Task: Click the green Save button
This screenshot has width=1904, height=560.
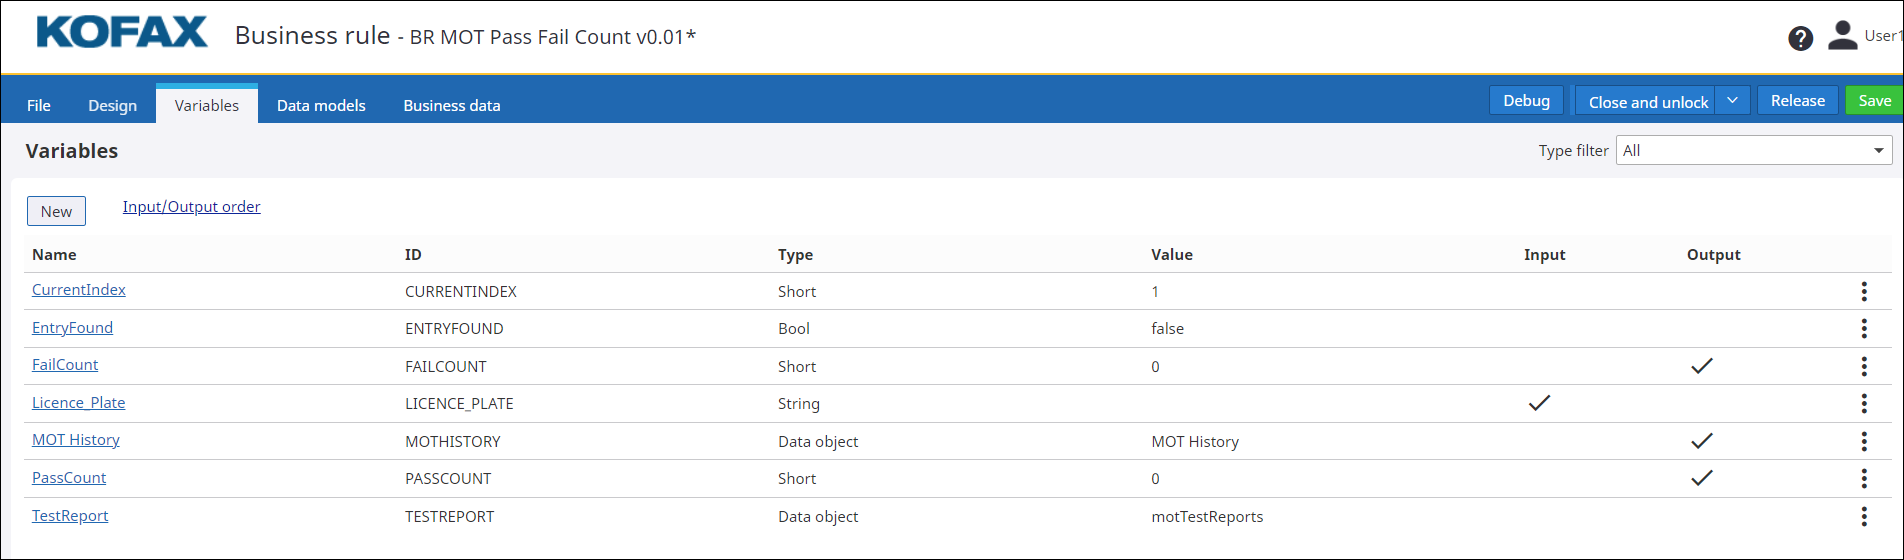Action: pyautogui.click(x=1873, y=101)
